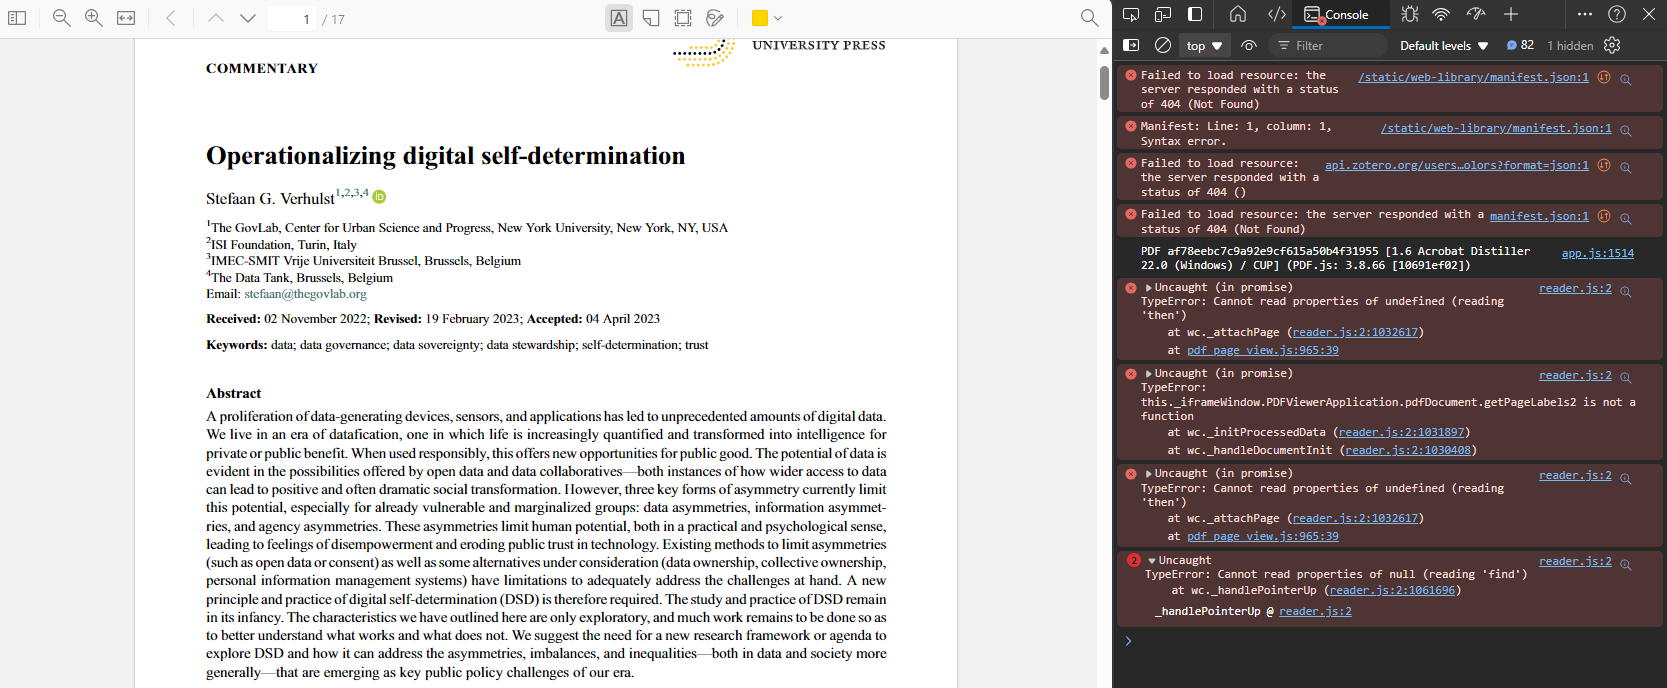This screenshot has width=1667, height=688.
Task: Open the DevTools Network tab
Action: click(1441, 14)
